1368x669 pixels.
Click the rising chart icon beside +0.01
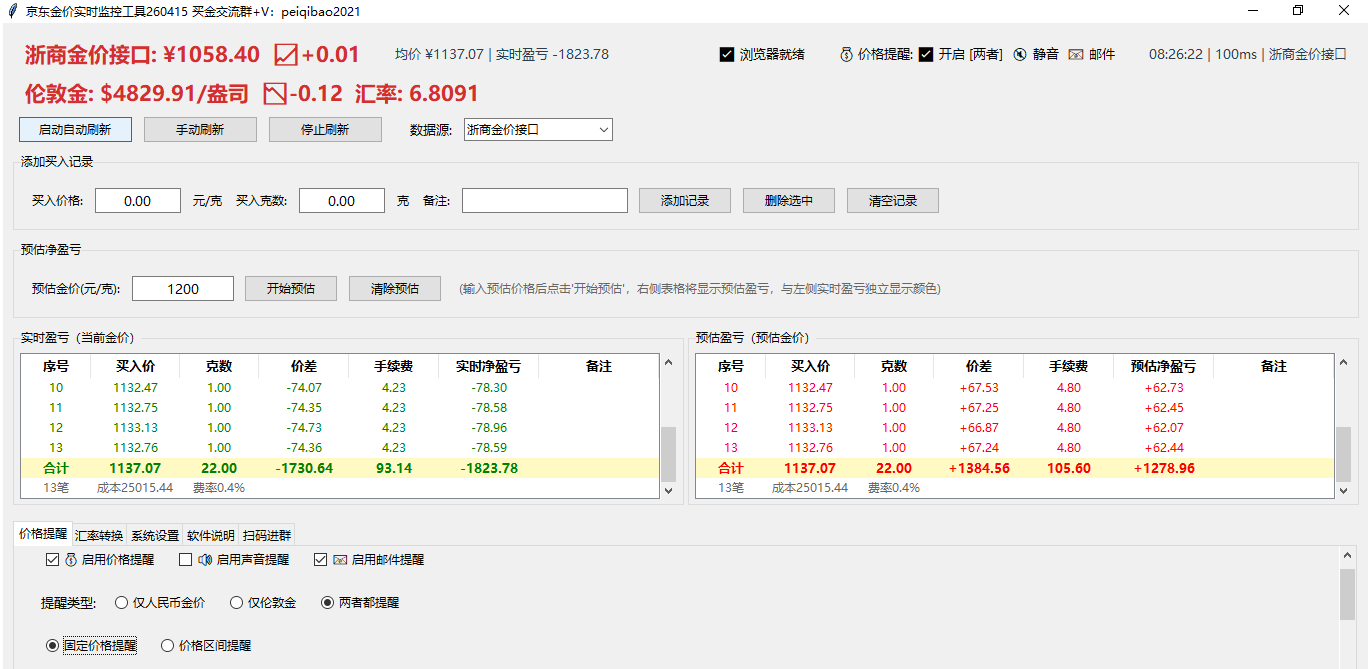[x=286, y=55]
